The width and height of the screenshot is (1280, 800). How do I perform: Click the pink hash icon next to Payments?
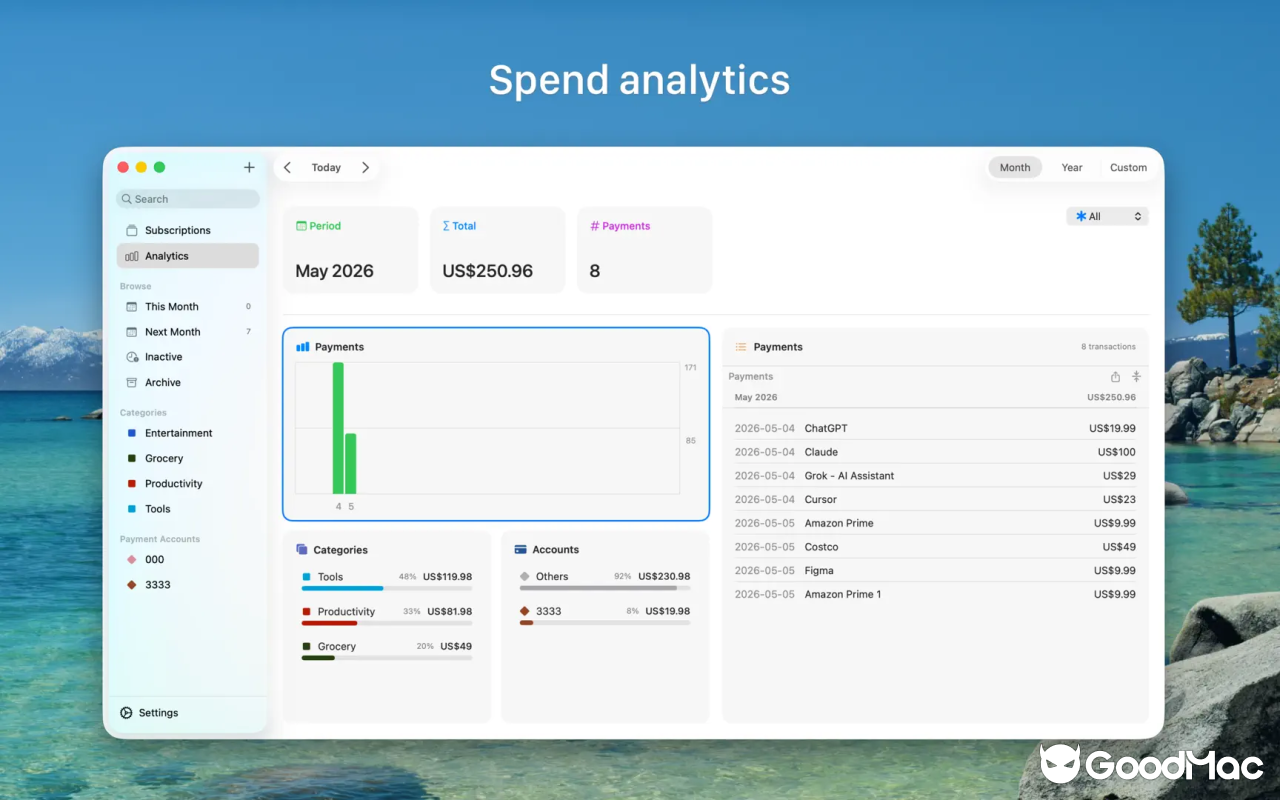click(x=594, y=226)
